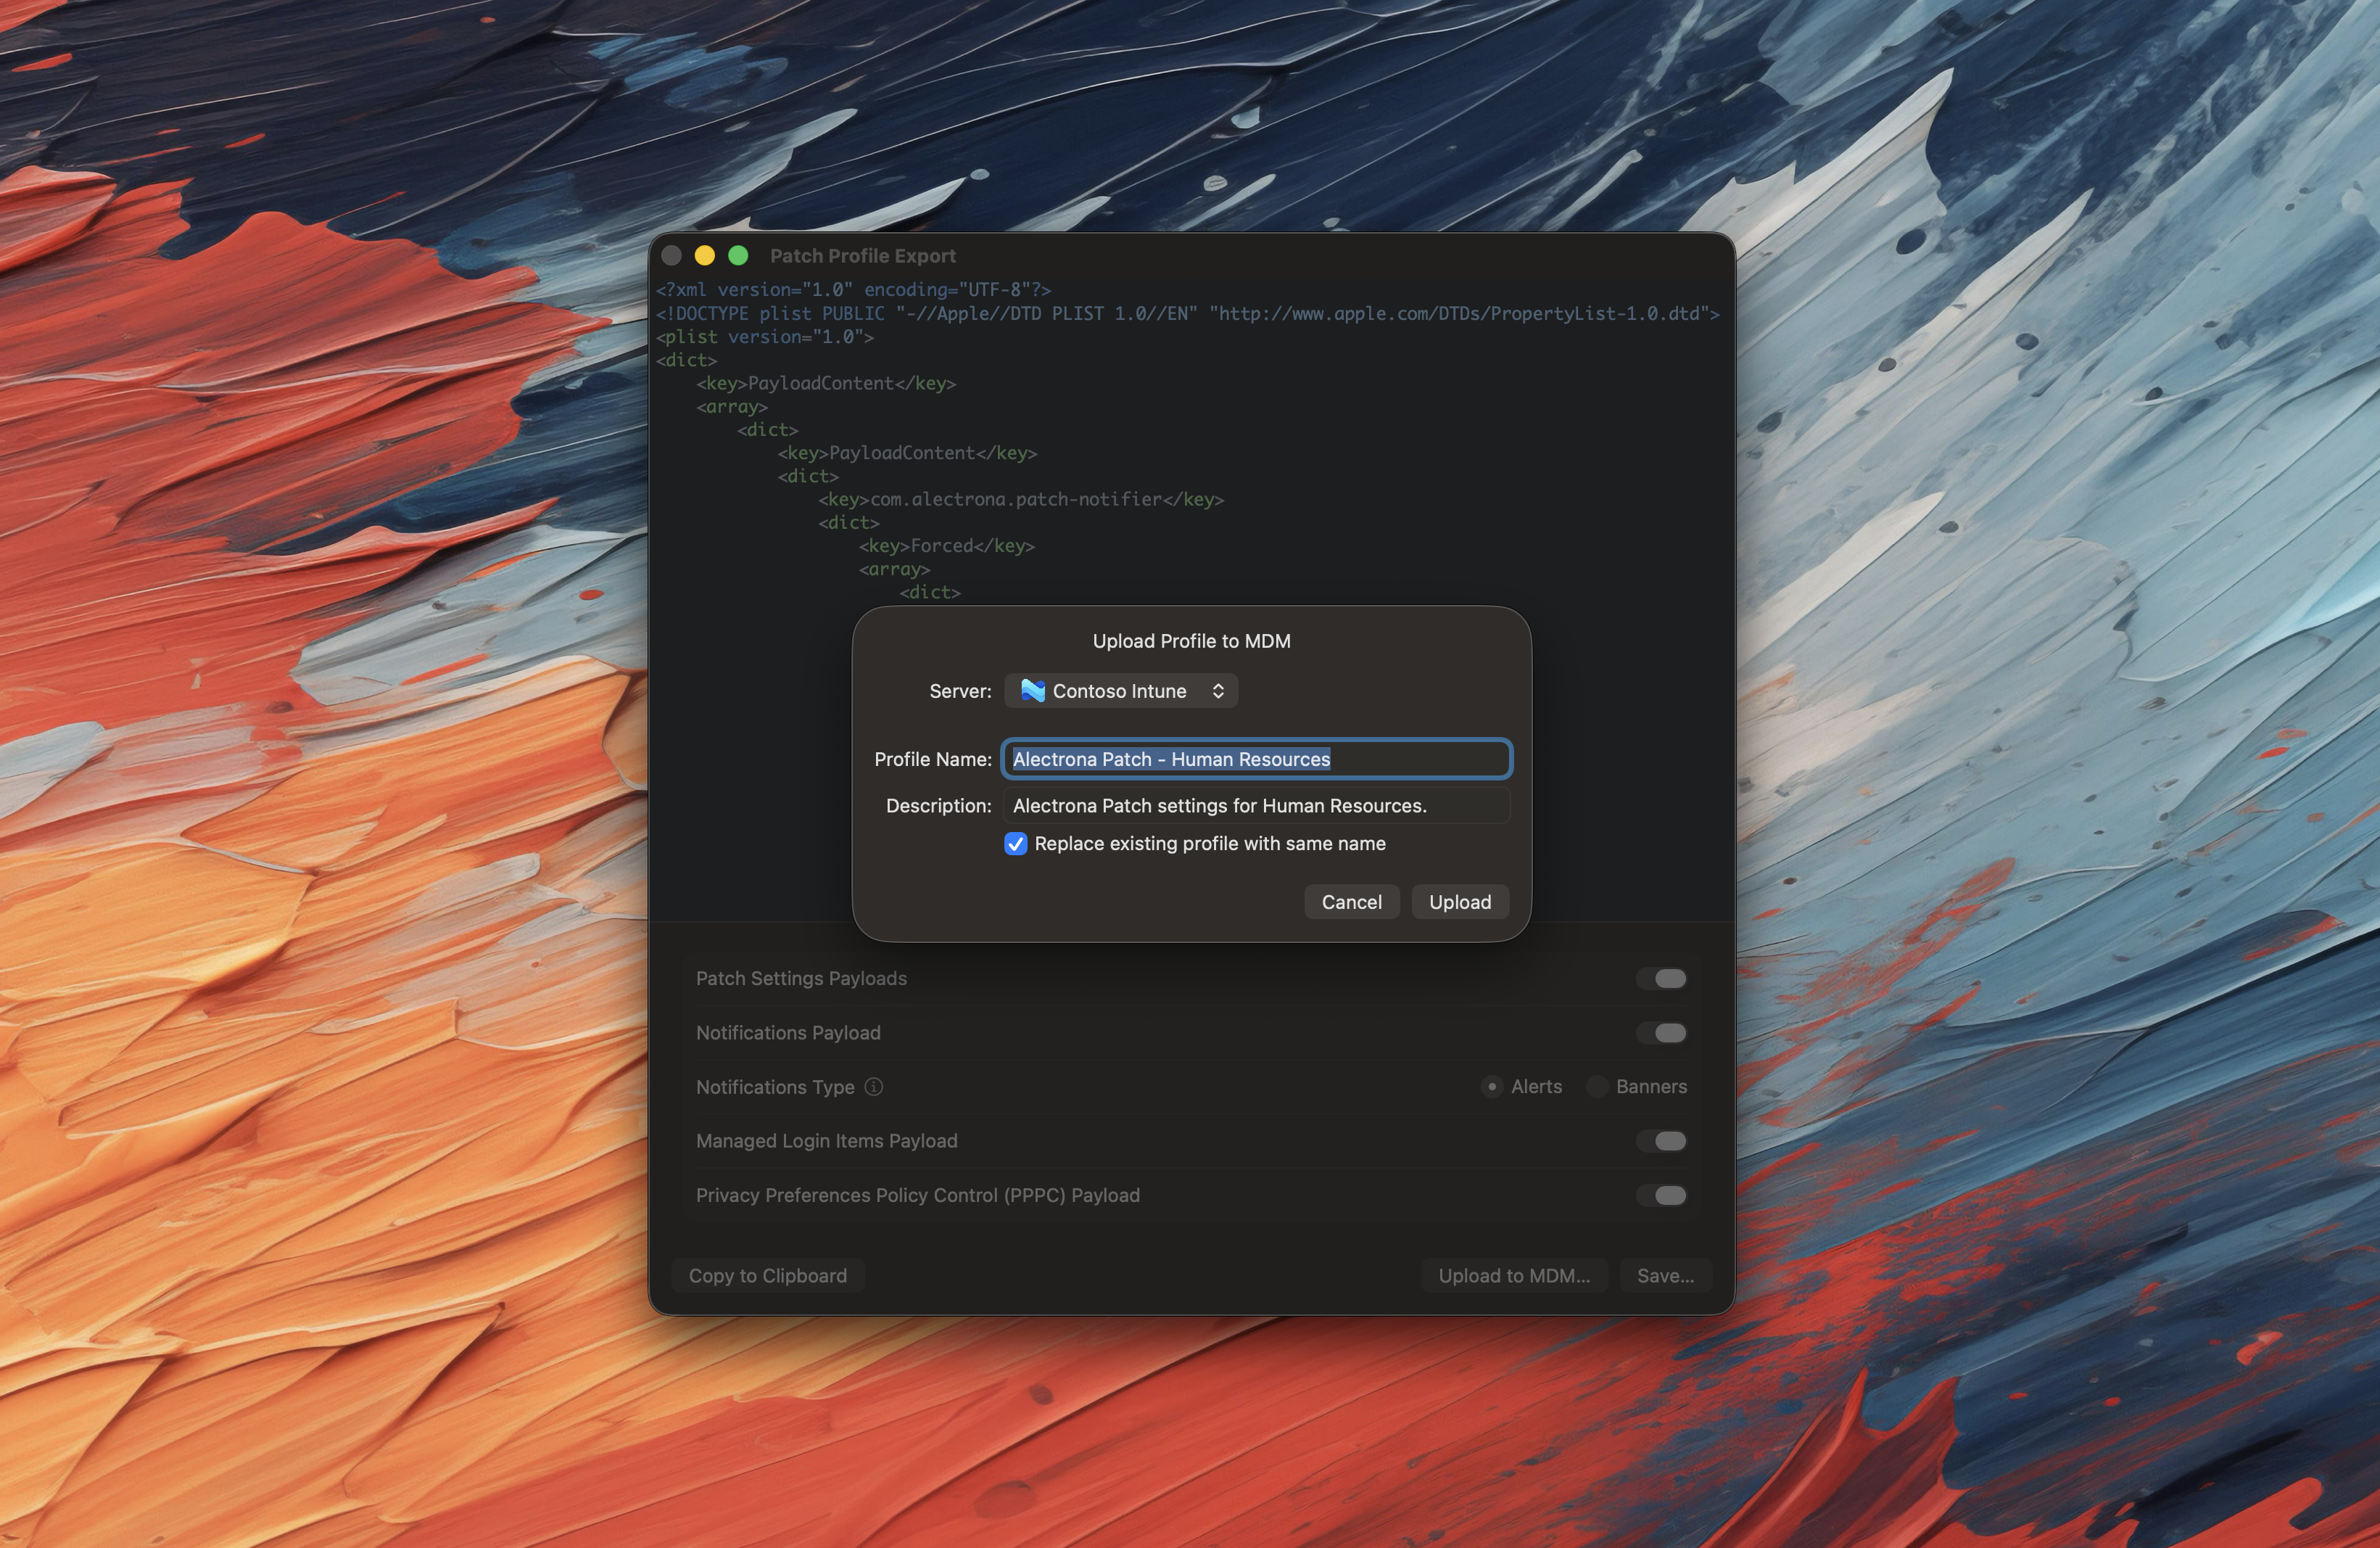Uncheck Replace existing profile with same name
Image resolution: width=2380 pixels, height=1548 pixels.
[1015, 844]
